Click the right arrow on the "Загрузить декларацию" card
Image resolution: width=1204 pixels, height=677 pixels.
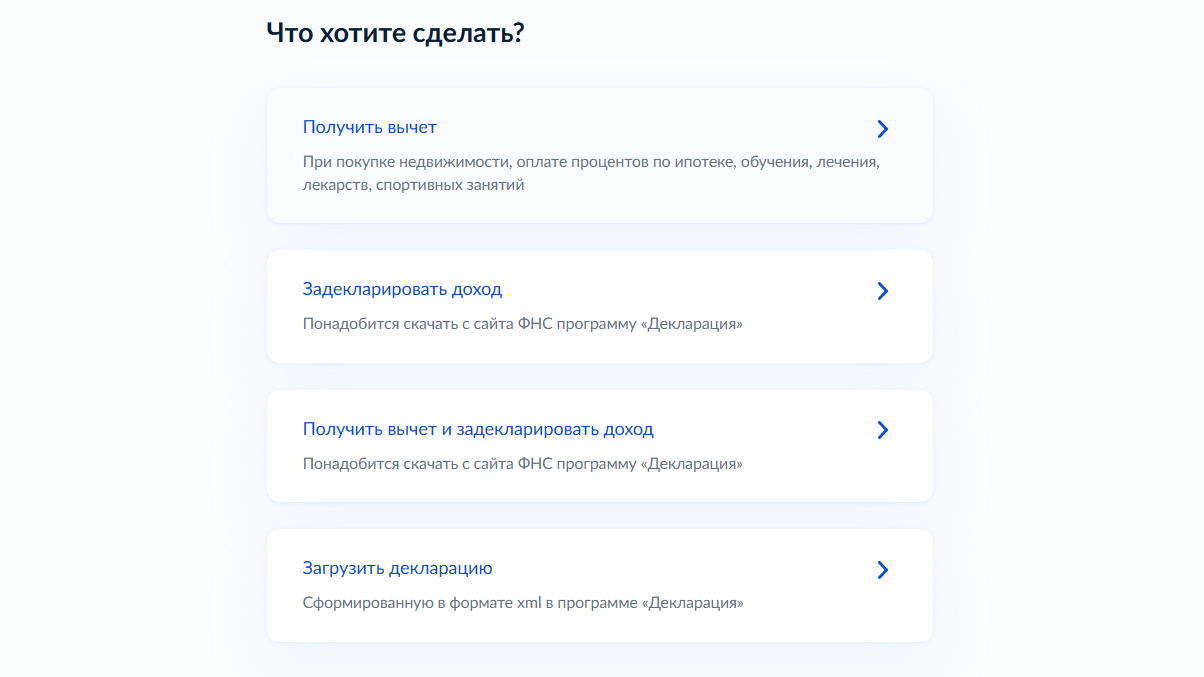coord(882,570)
